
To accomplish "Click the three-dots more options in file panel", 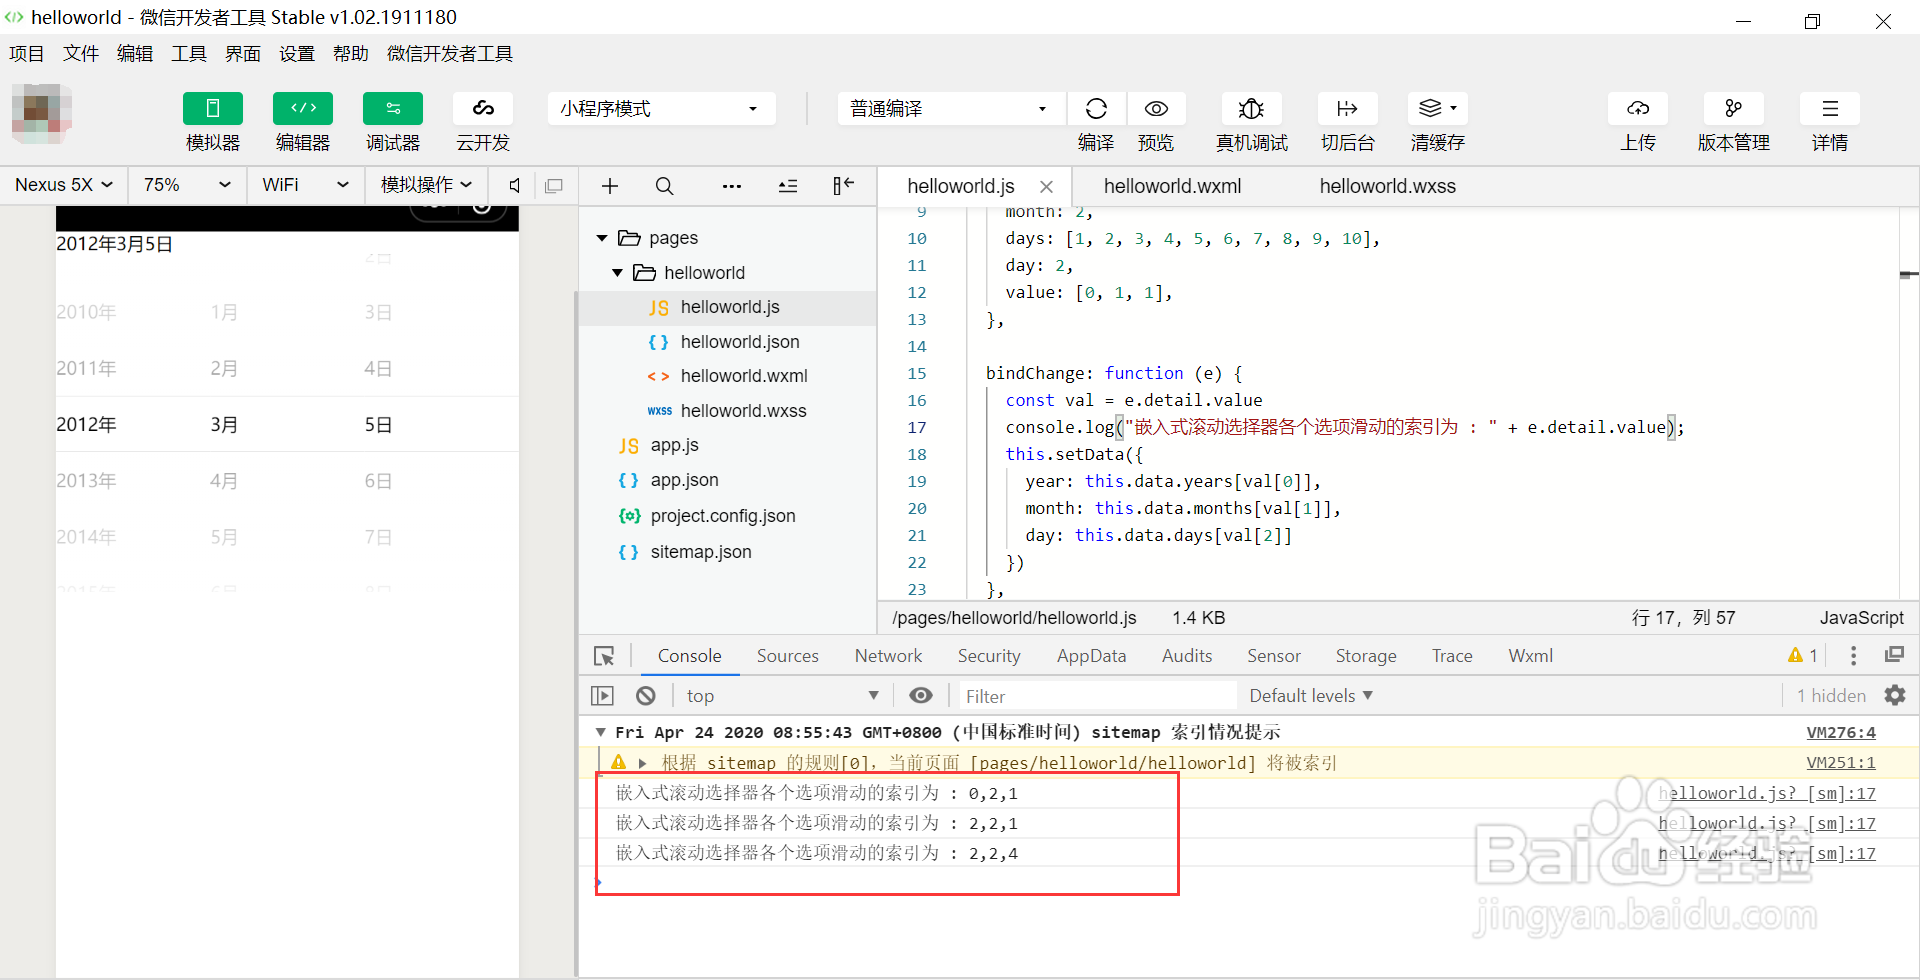I will [732, 186].
